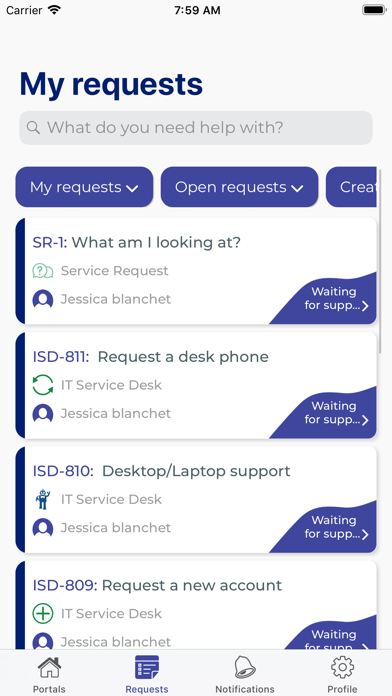Click the user avatar icon on the ISD-809 card

[43, 641]
